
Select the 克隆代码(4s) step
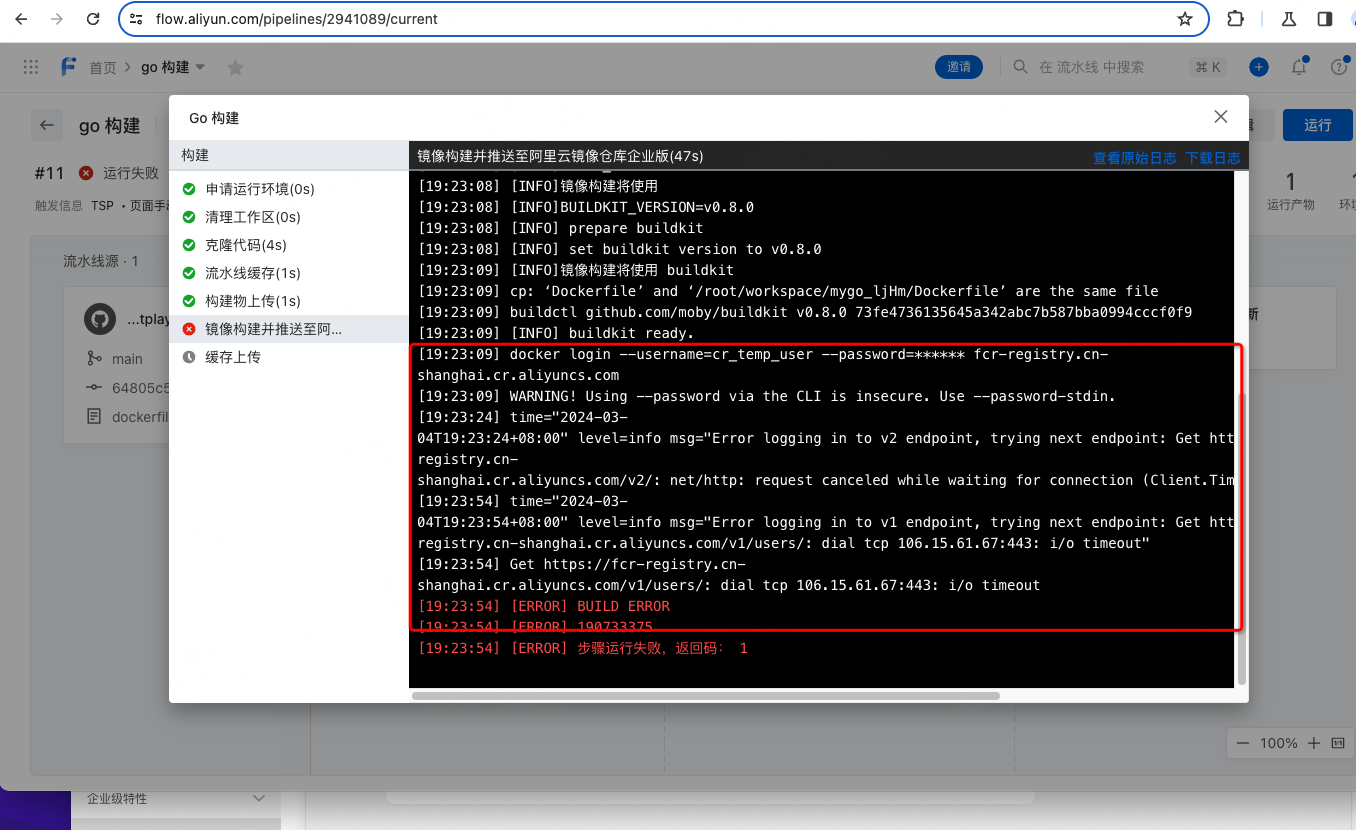pos(289,245)
